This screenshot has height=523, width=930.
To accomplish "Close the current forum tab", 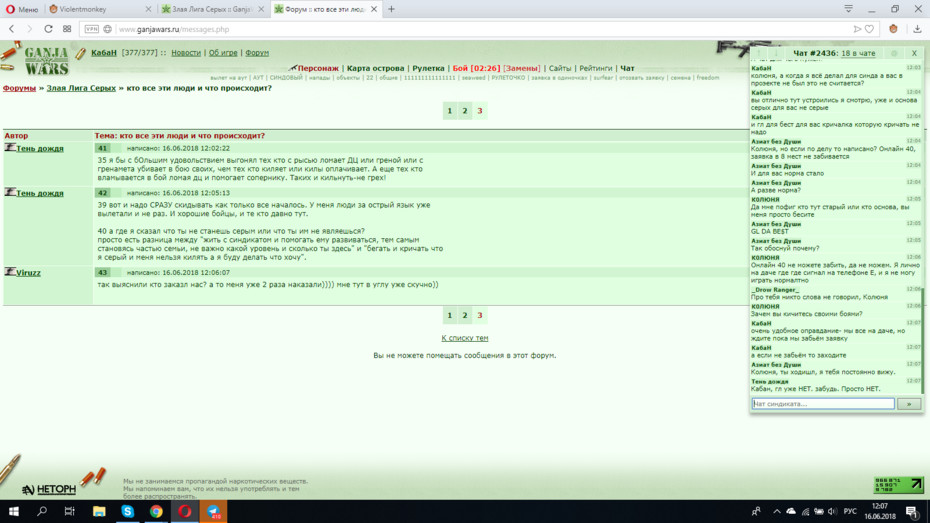I will (374, 9).
